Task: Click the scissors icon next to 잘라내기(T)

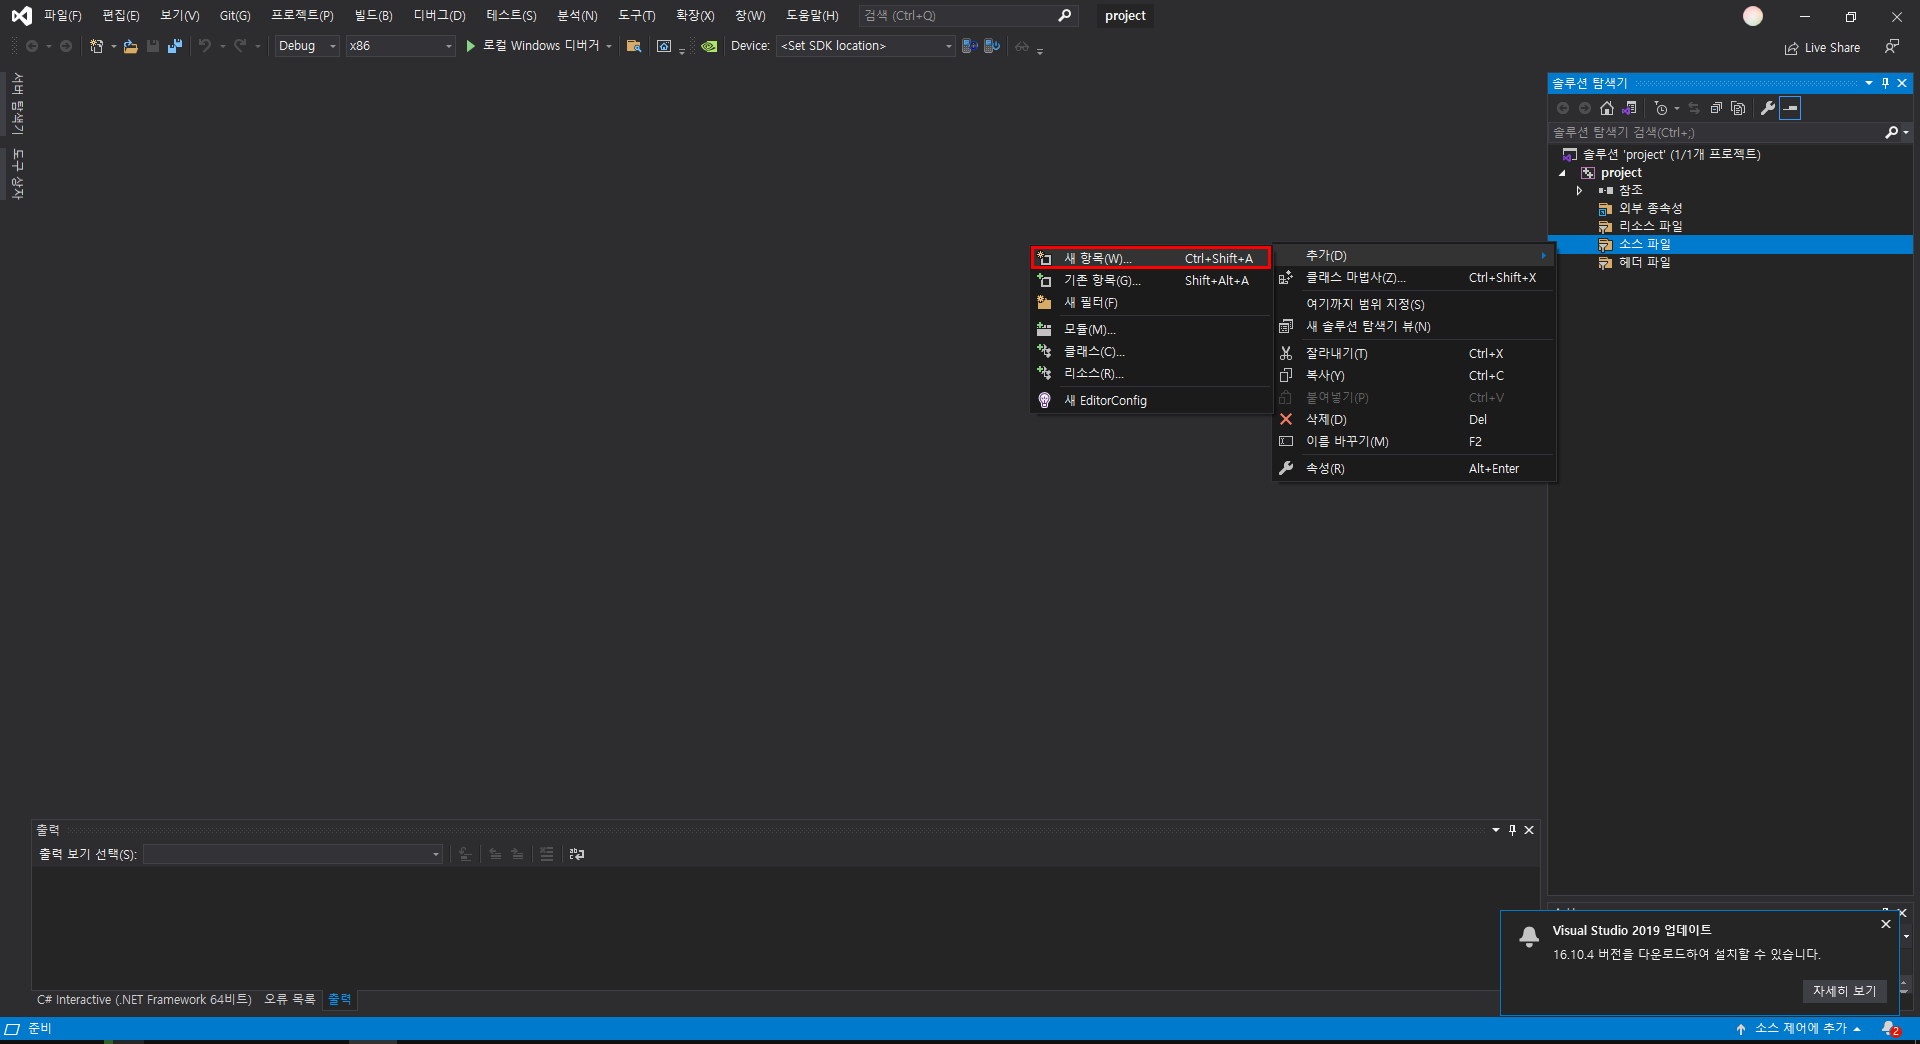Action: 1286,354
